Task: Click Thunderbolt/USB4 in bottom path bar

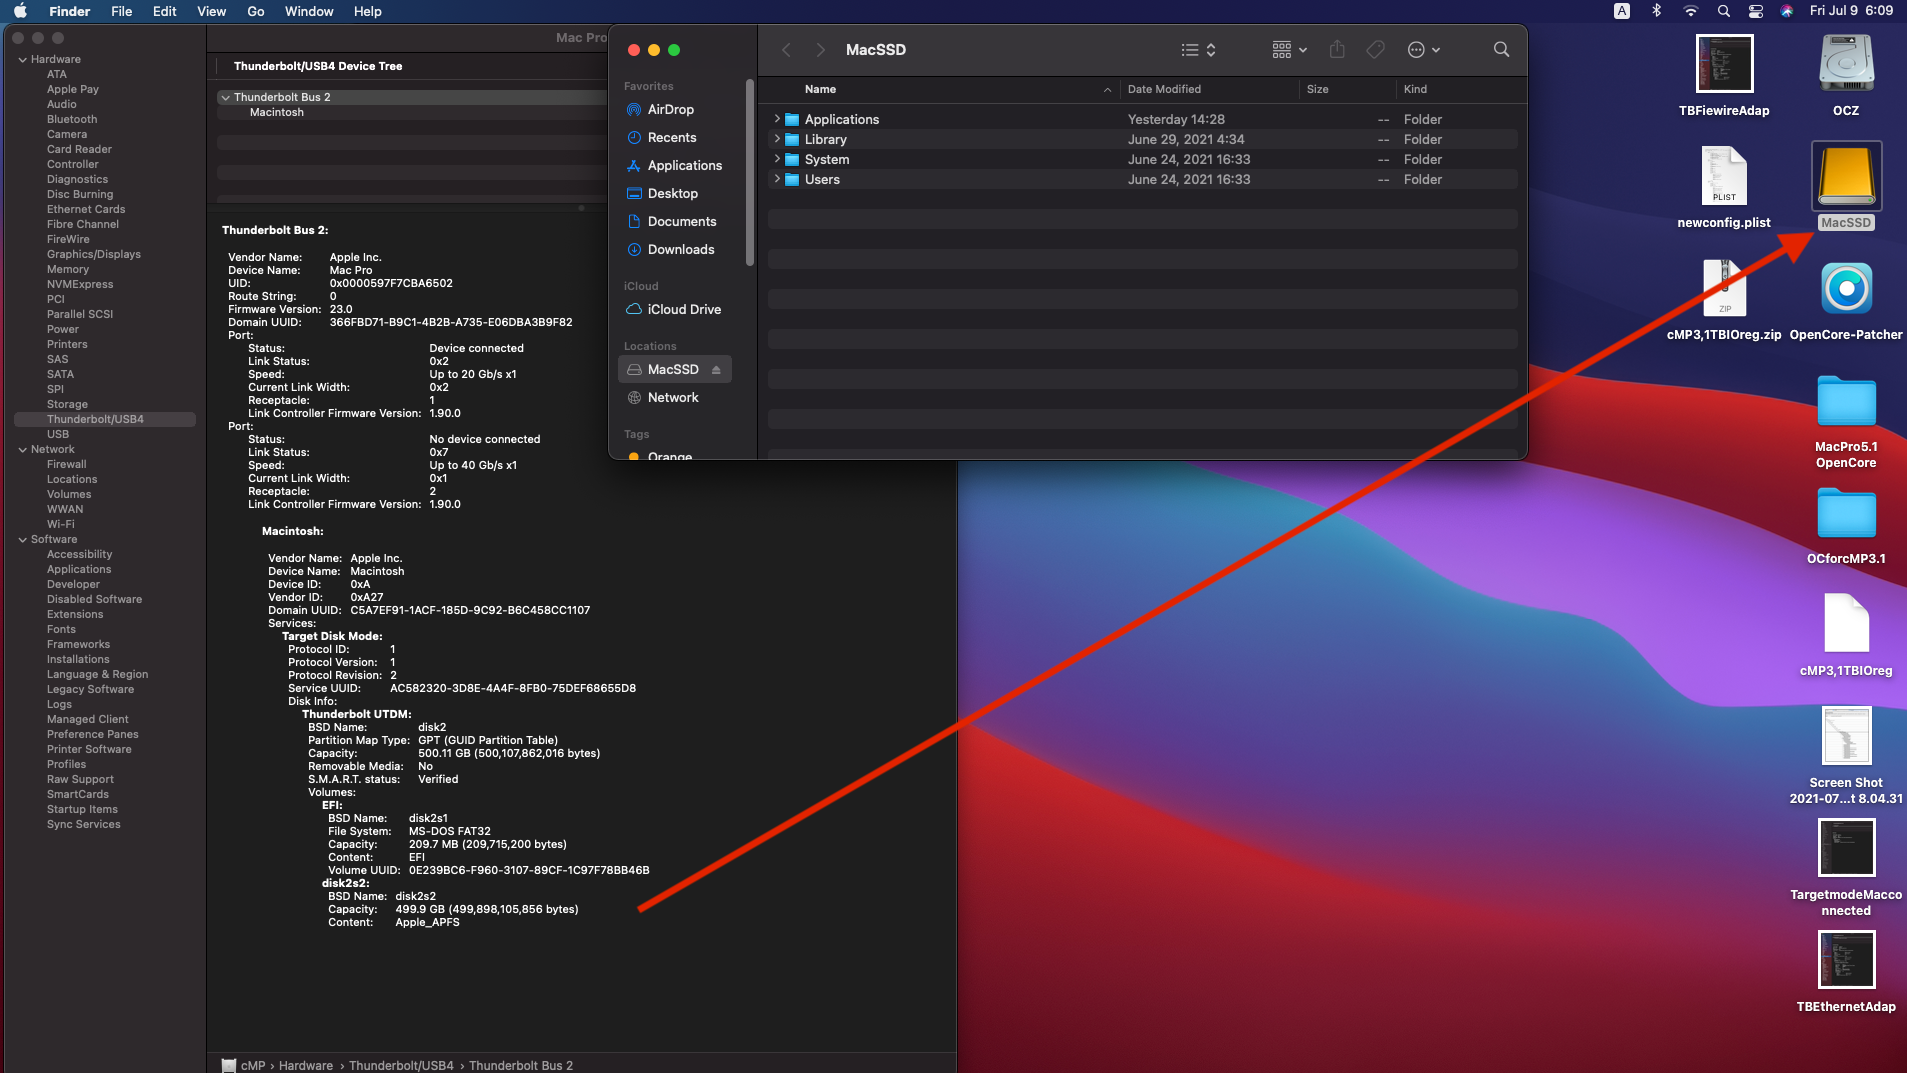Action: (401, 1066)
